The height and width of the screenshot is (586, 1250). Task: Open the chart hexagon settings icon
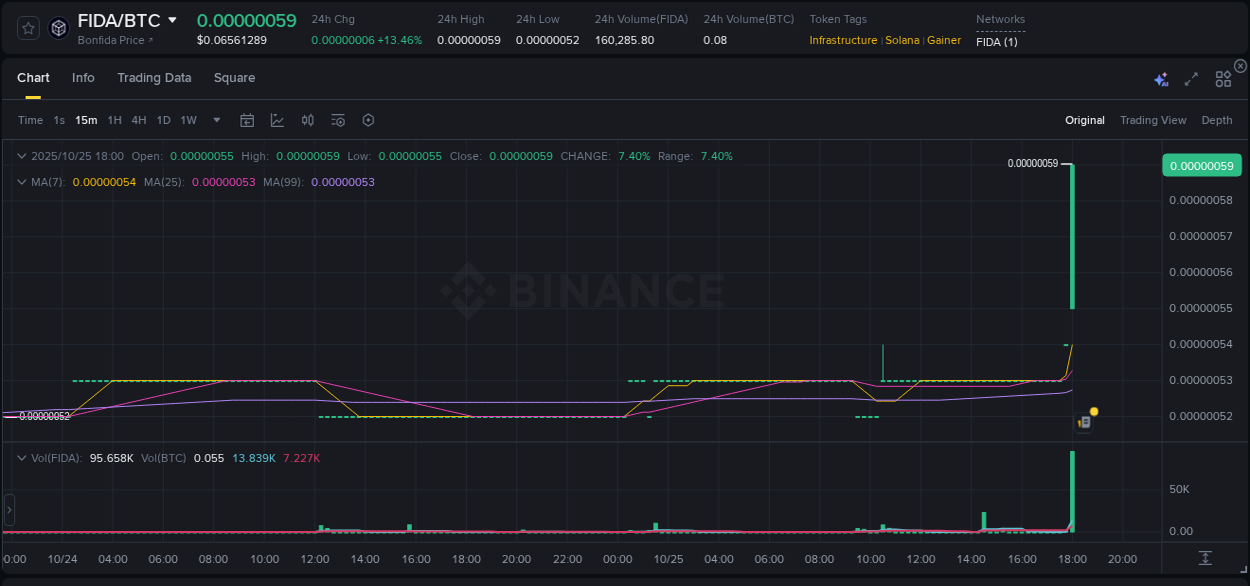click(x=368, y=120)
